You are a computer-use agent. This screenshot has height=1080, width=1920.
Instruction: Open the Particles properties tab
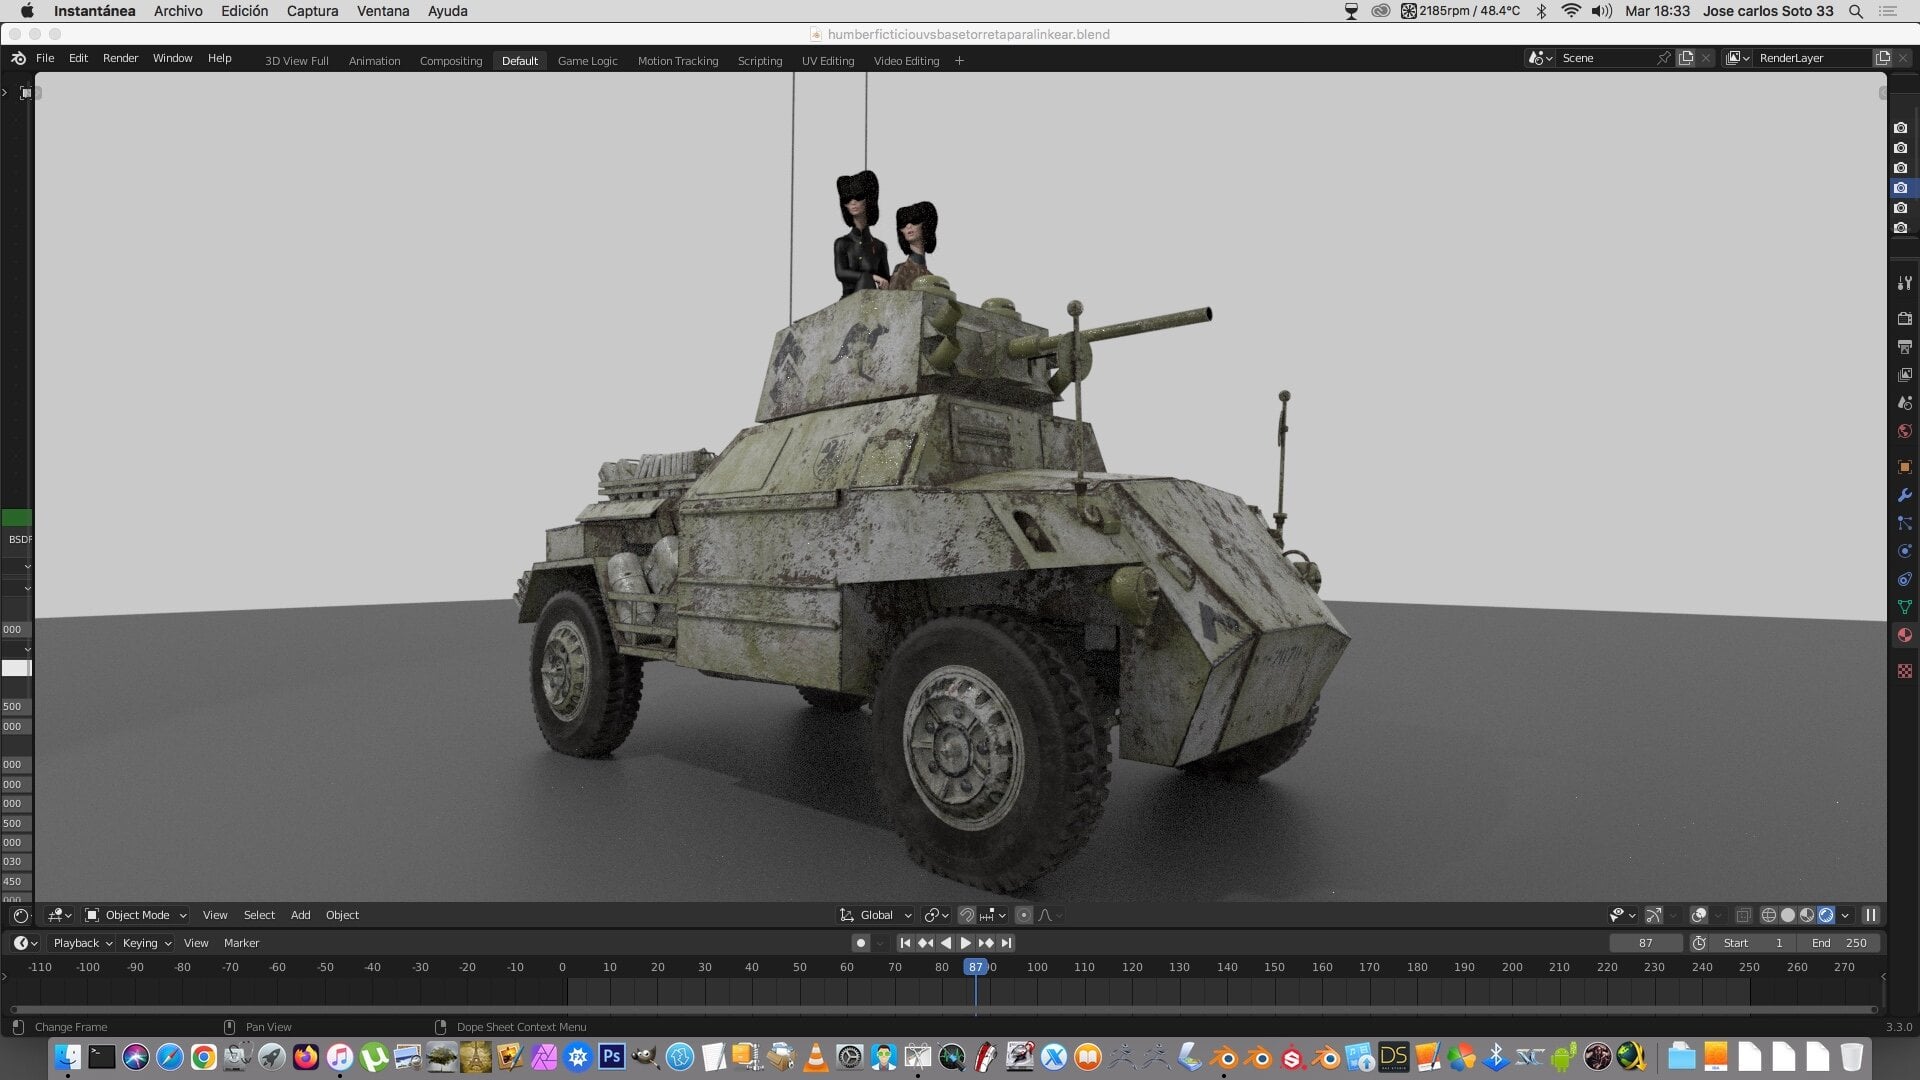[1904, 523]
